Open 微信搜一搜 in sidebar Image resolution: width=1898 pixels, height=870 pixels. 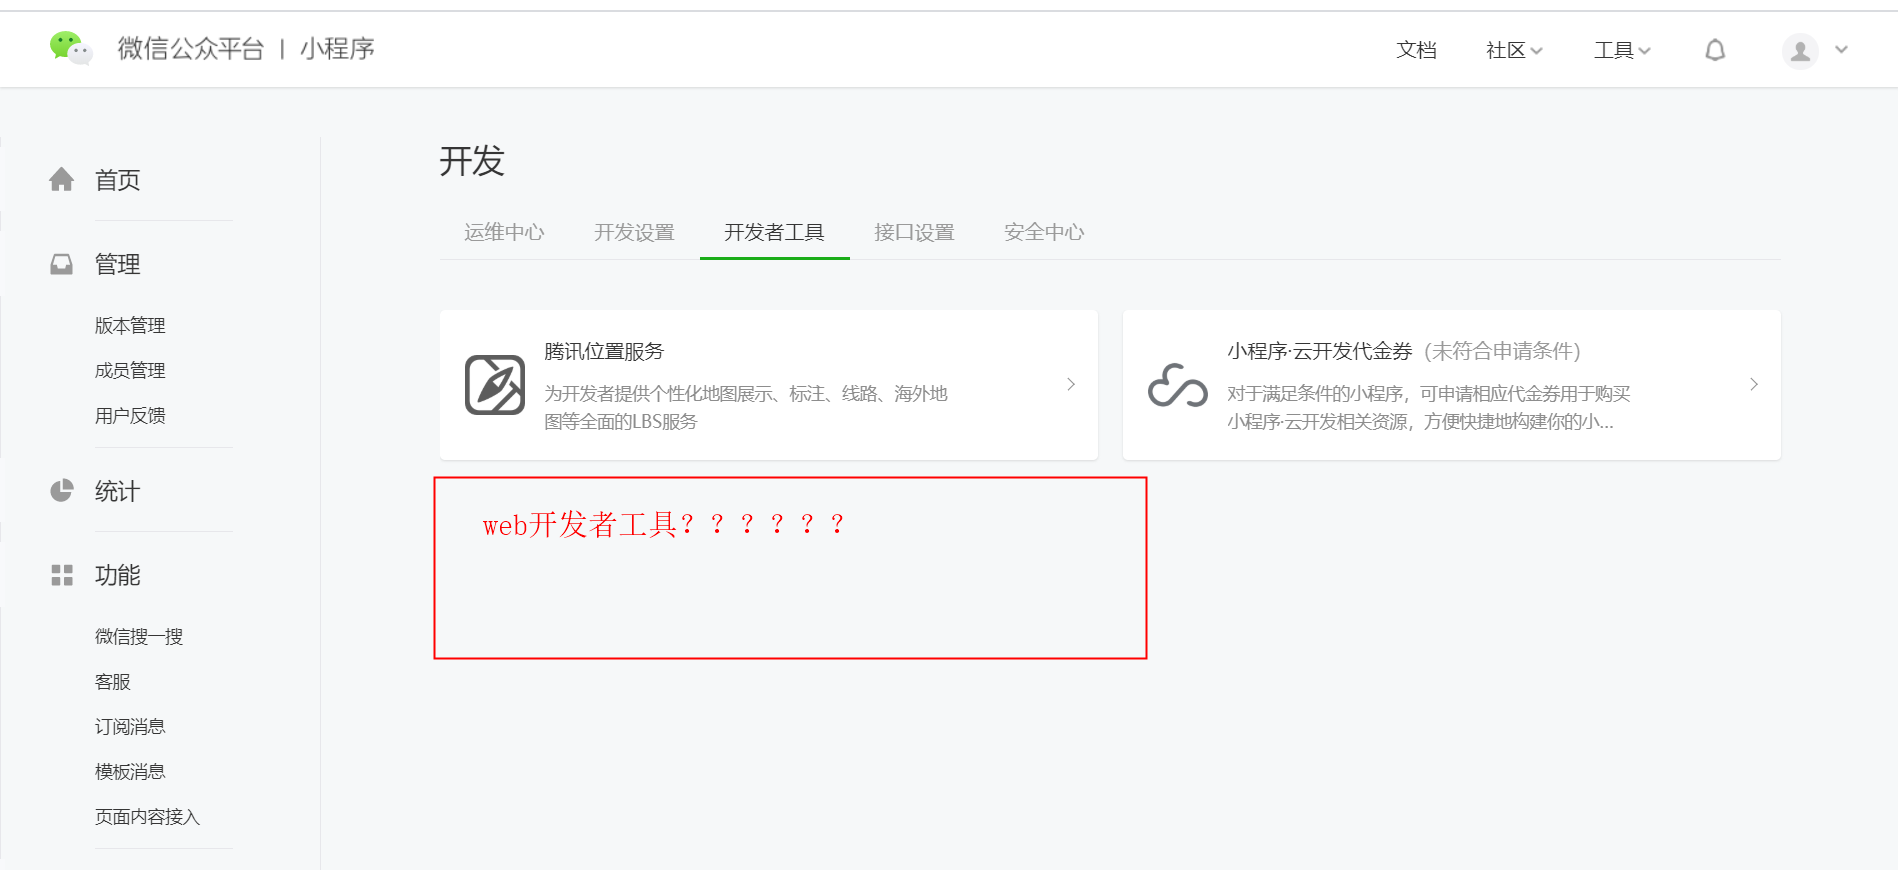coord(139,636)
